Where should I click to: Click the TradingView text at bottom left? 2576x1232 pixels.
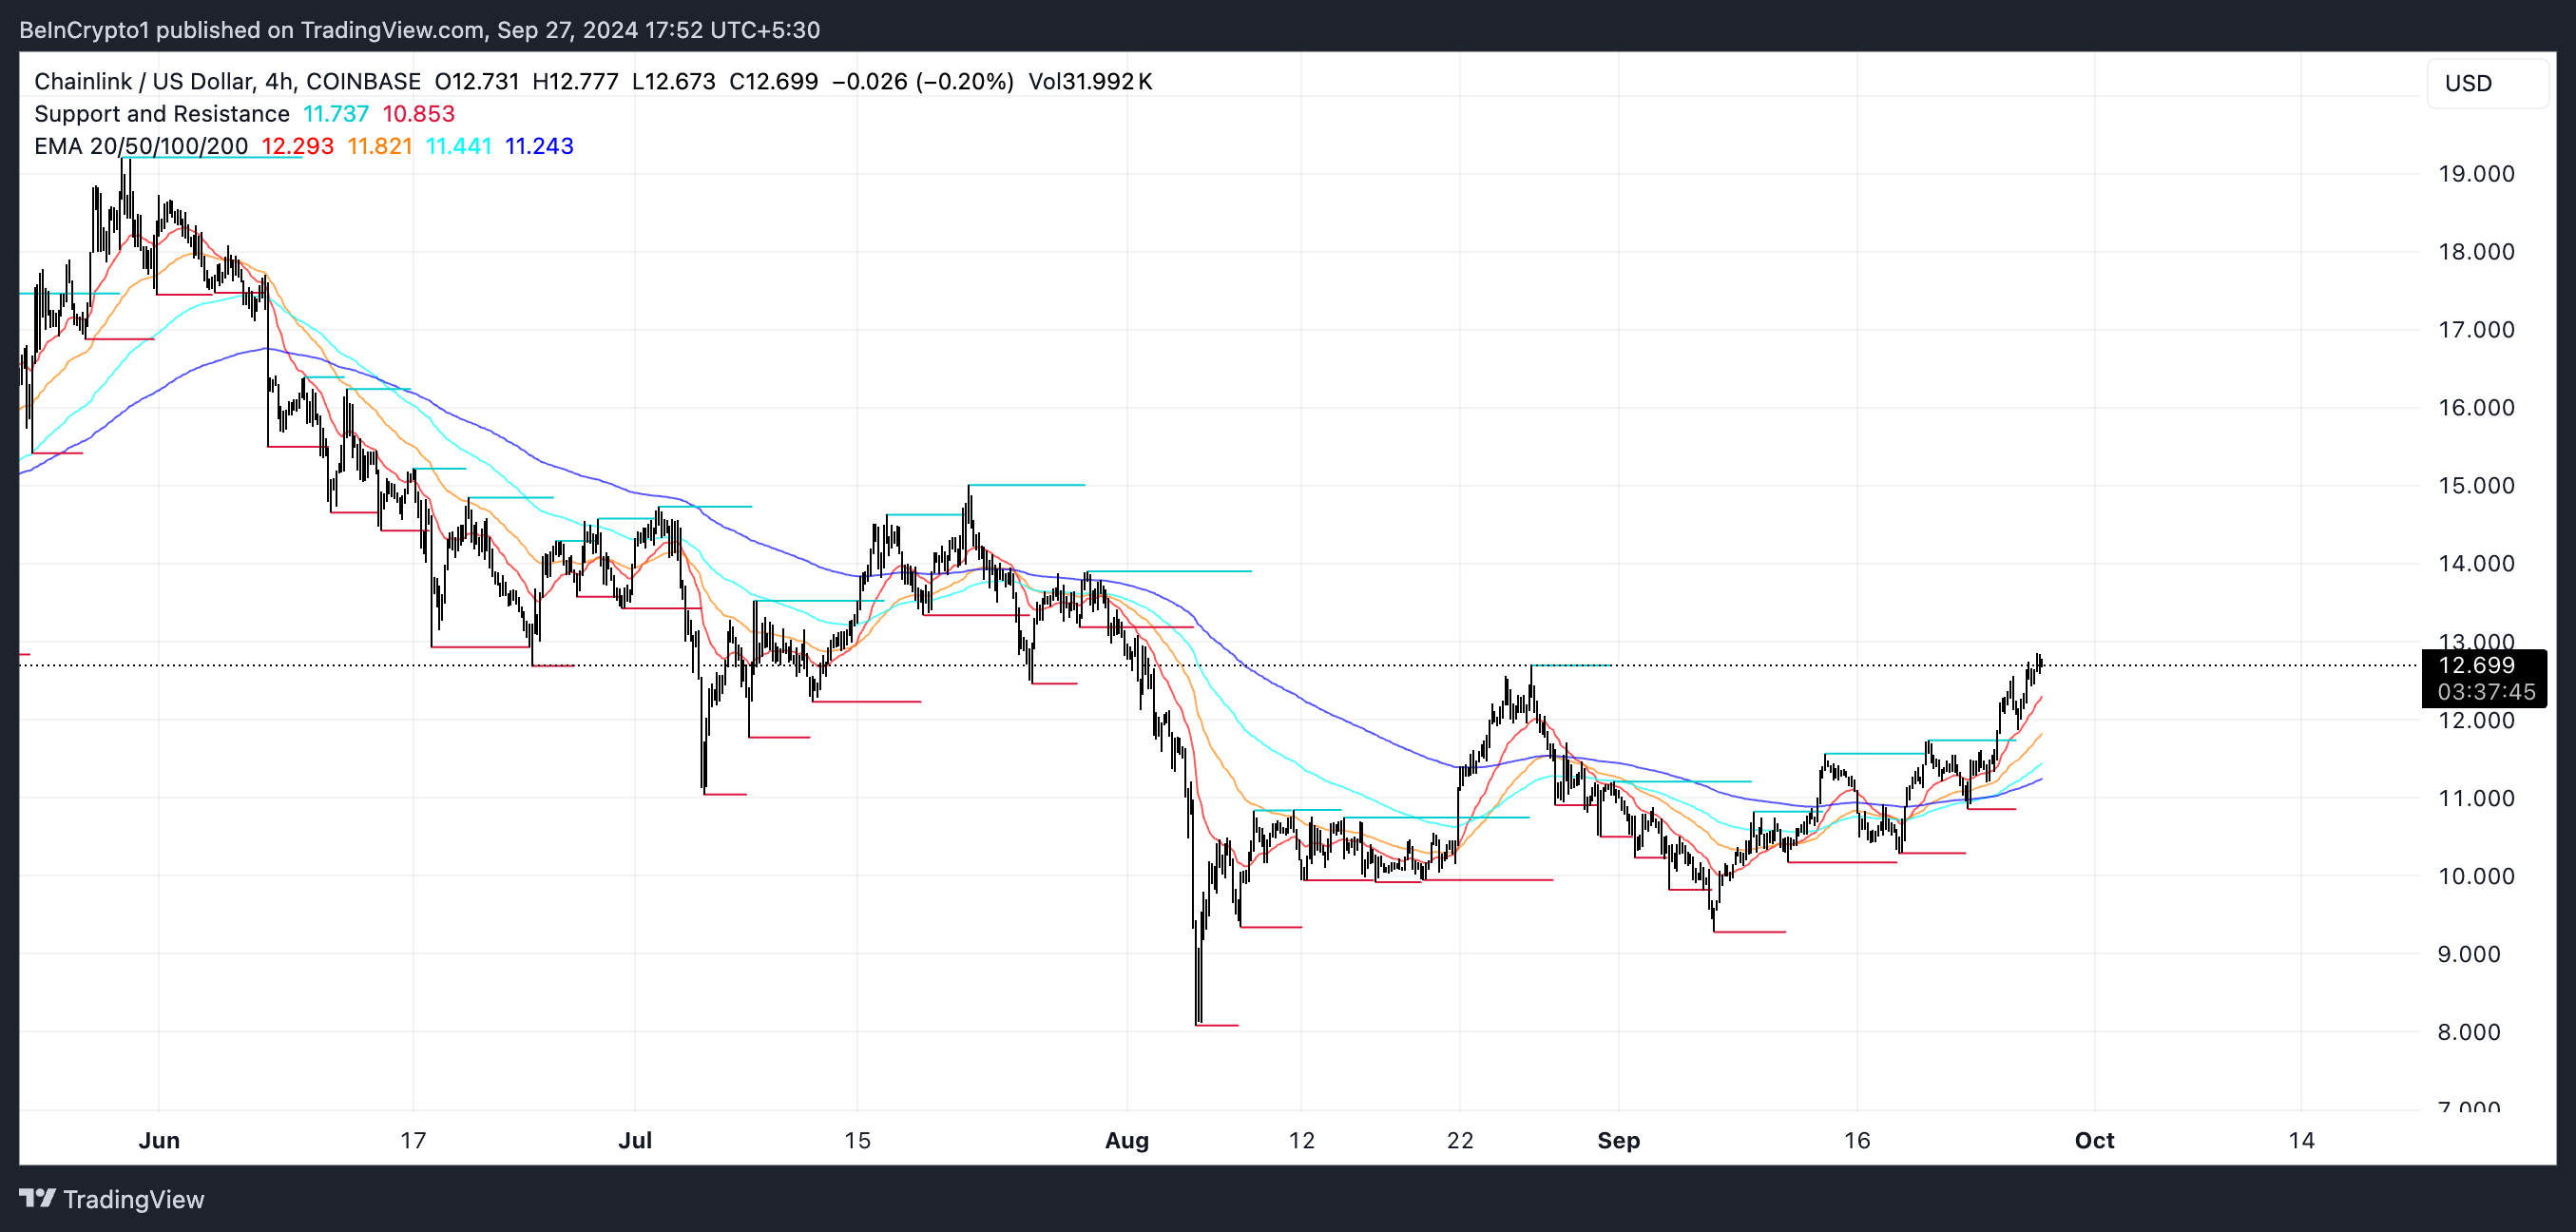point(133,1199)
